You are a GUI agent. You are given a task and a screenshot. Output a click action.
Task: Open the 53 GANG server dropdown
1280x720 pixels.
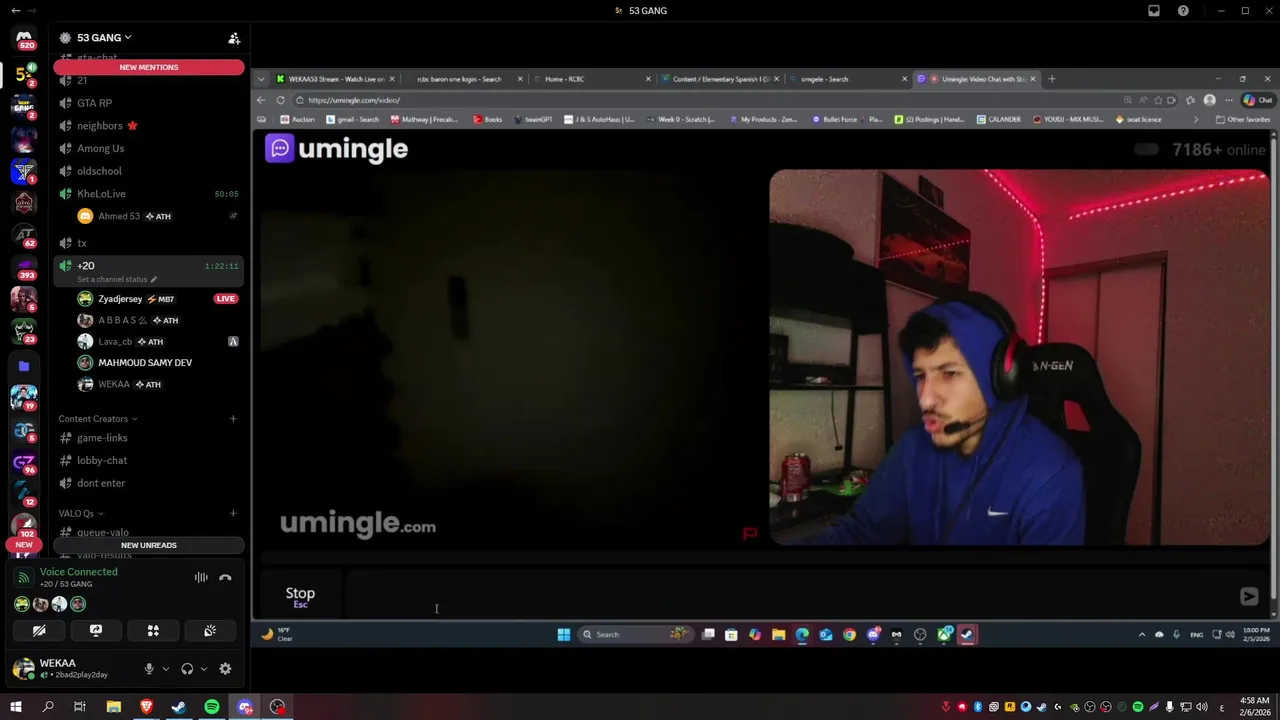(104, 38)
